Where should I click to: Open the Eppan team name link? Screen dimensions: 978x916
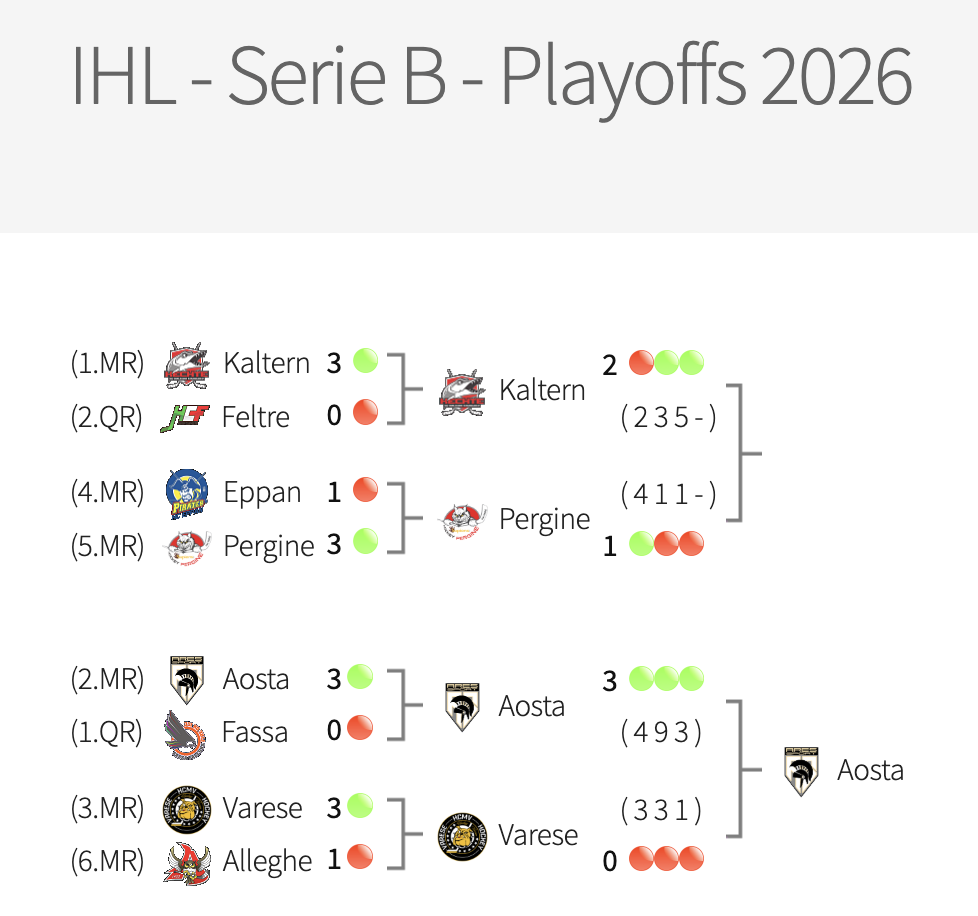click(262, 492)
